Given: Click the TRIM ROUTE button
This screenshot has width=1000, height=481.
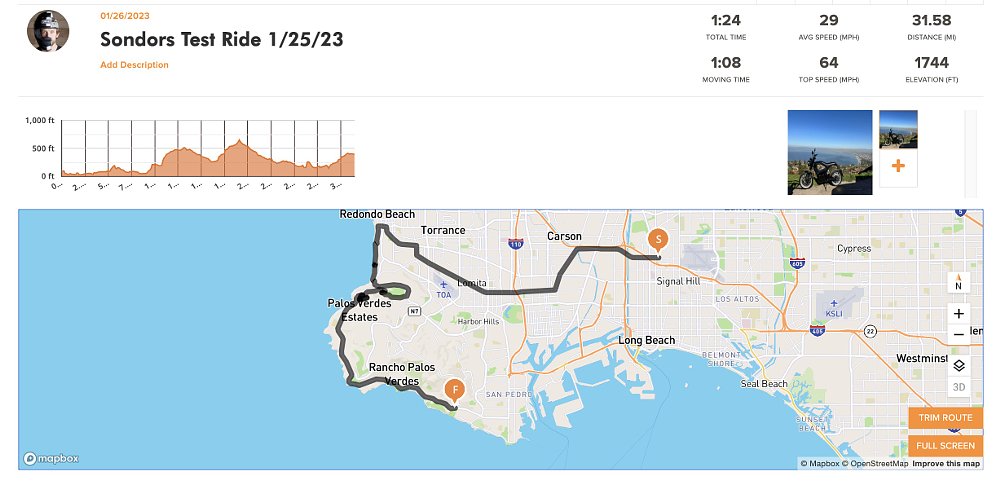Looking at the screenshot, I should 944,417.
